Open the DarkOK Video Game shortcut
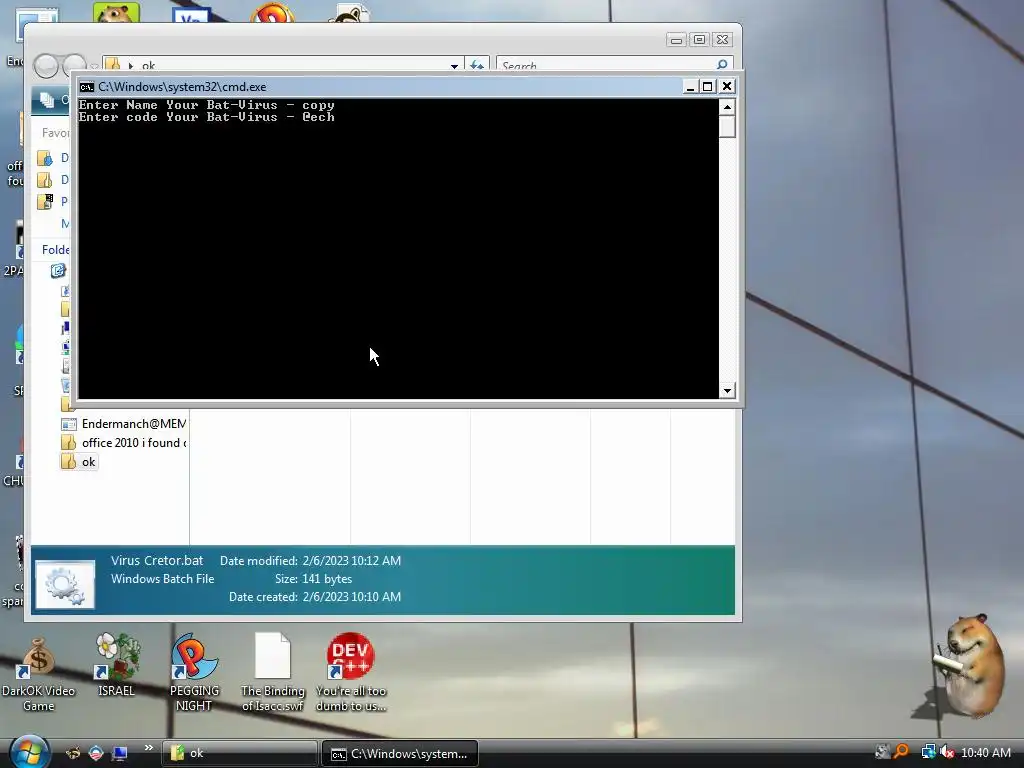The height and width of the screenshot is (768, 1024). (x=38, y=673)
